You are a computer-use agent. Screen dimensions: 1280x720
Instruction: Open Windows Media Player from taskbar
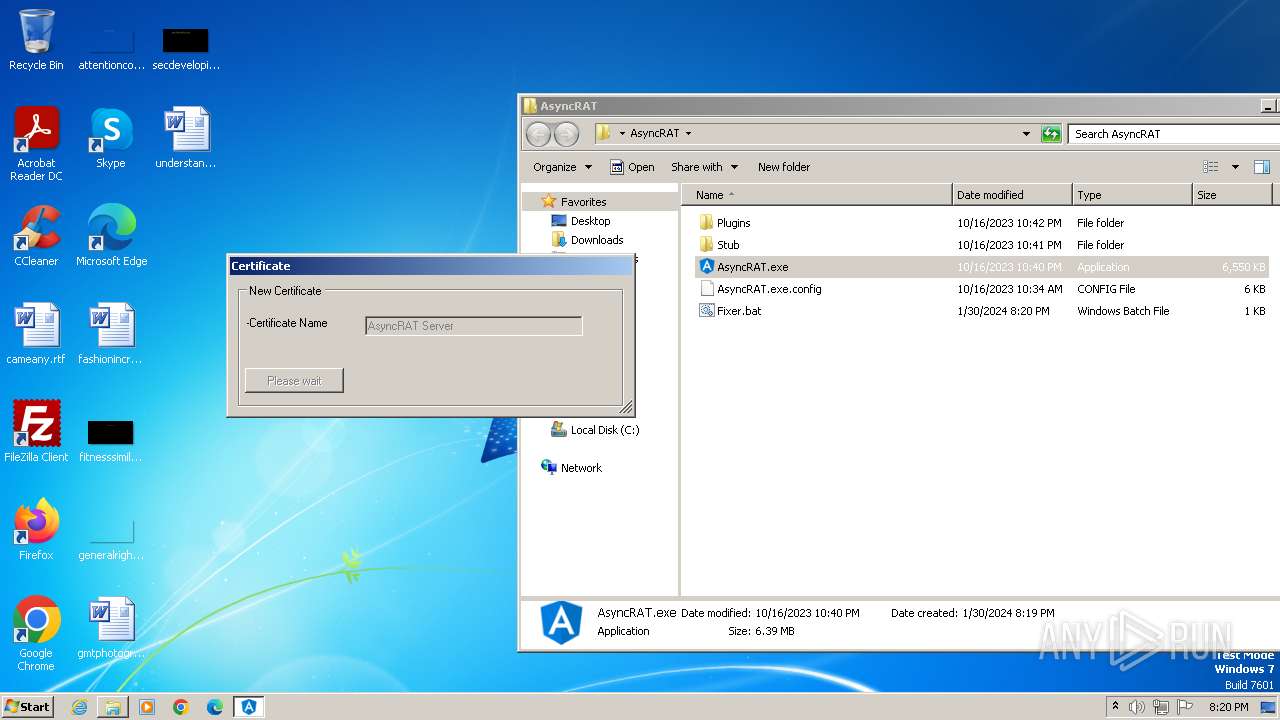[147, 707]
